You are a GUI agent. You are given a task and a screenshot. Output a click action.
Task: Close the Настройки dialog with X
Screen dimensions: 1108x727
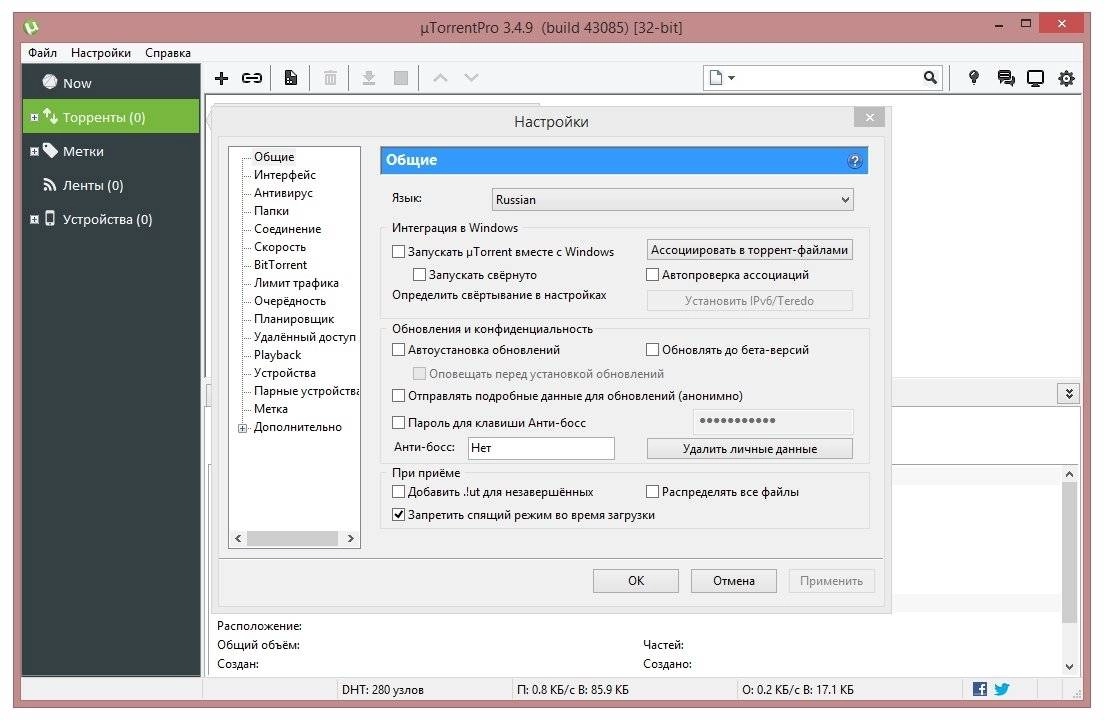[x=870, y=117]
